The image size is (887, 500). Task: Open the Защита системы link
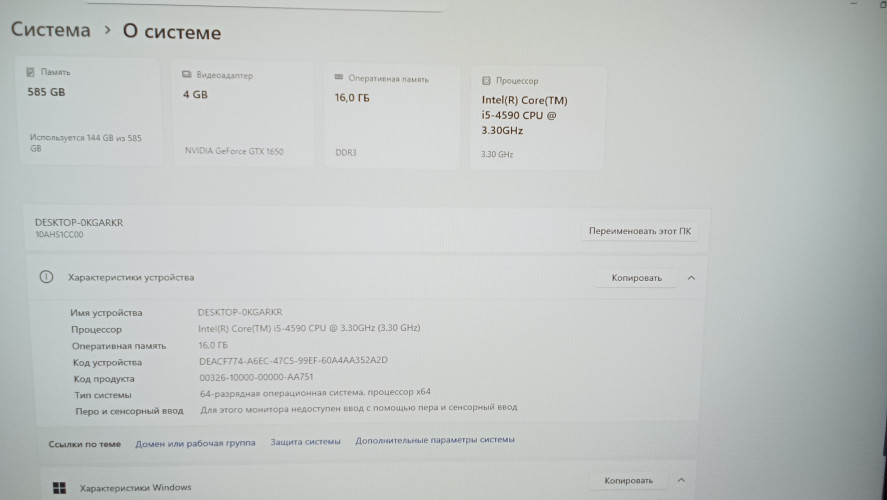pos(305,441)
